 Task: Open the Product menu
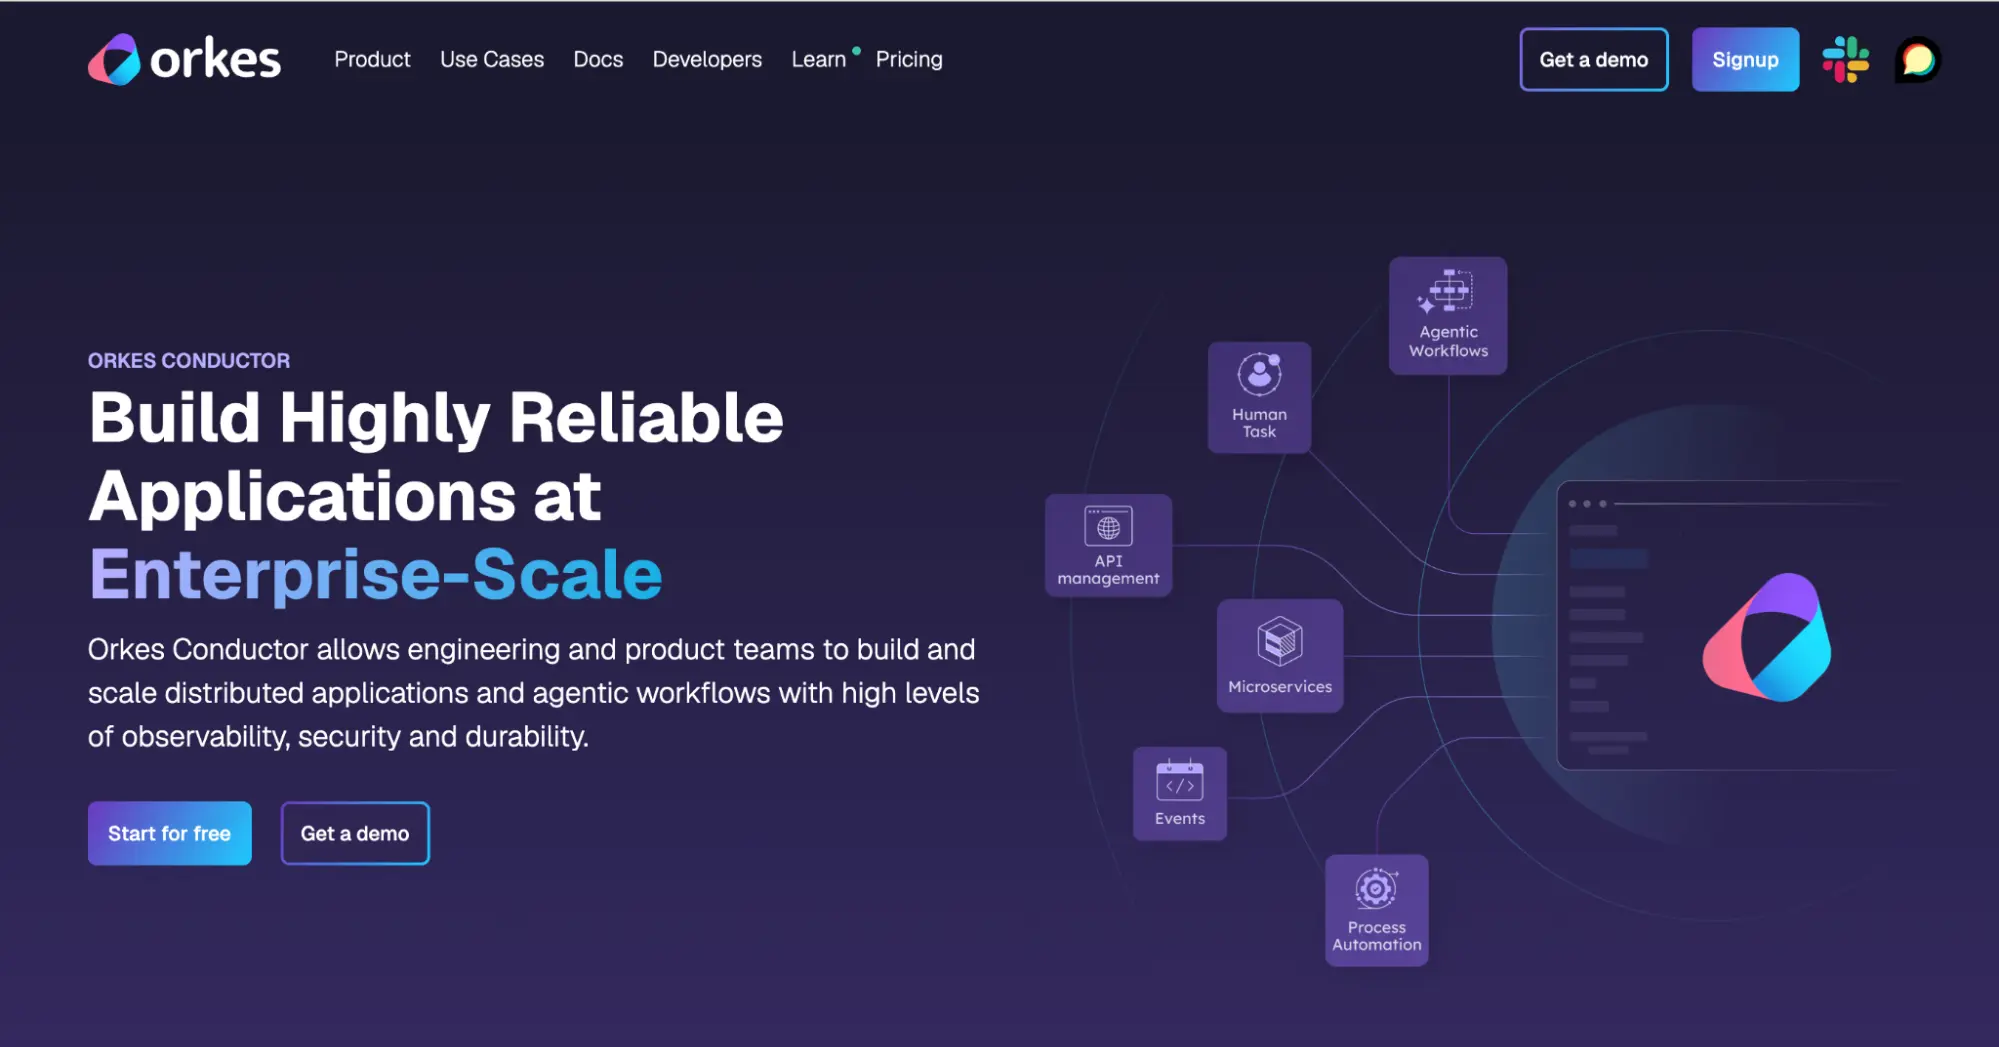(x=372, y=60)
